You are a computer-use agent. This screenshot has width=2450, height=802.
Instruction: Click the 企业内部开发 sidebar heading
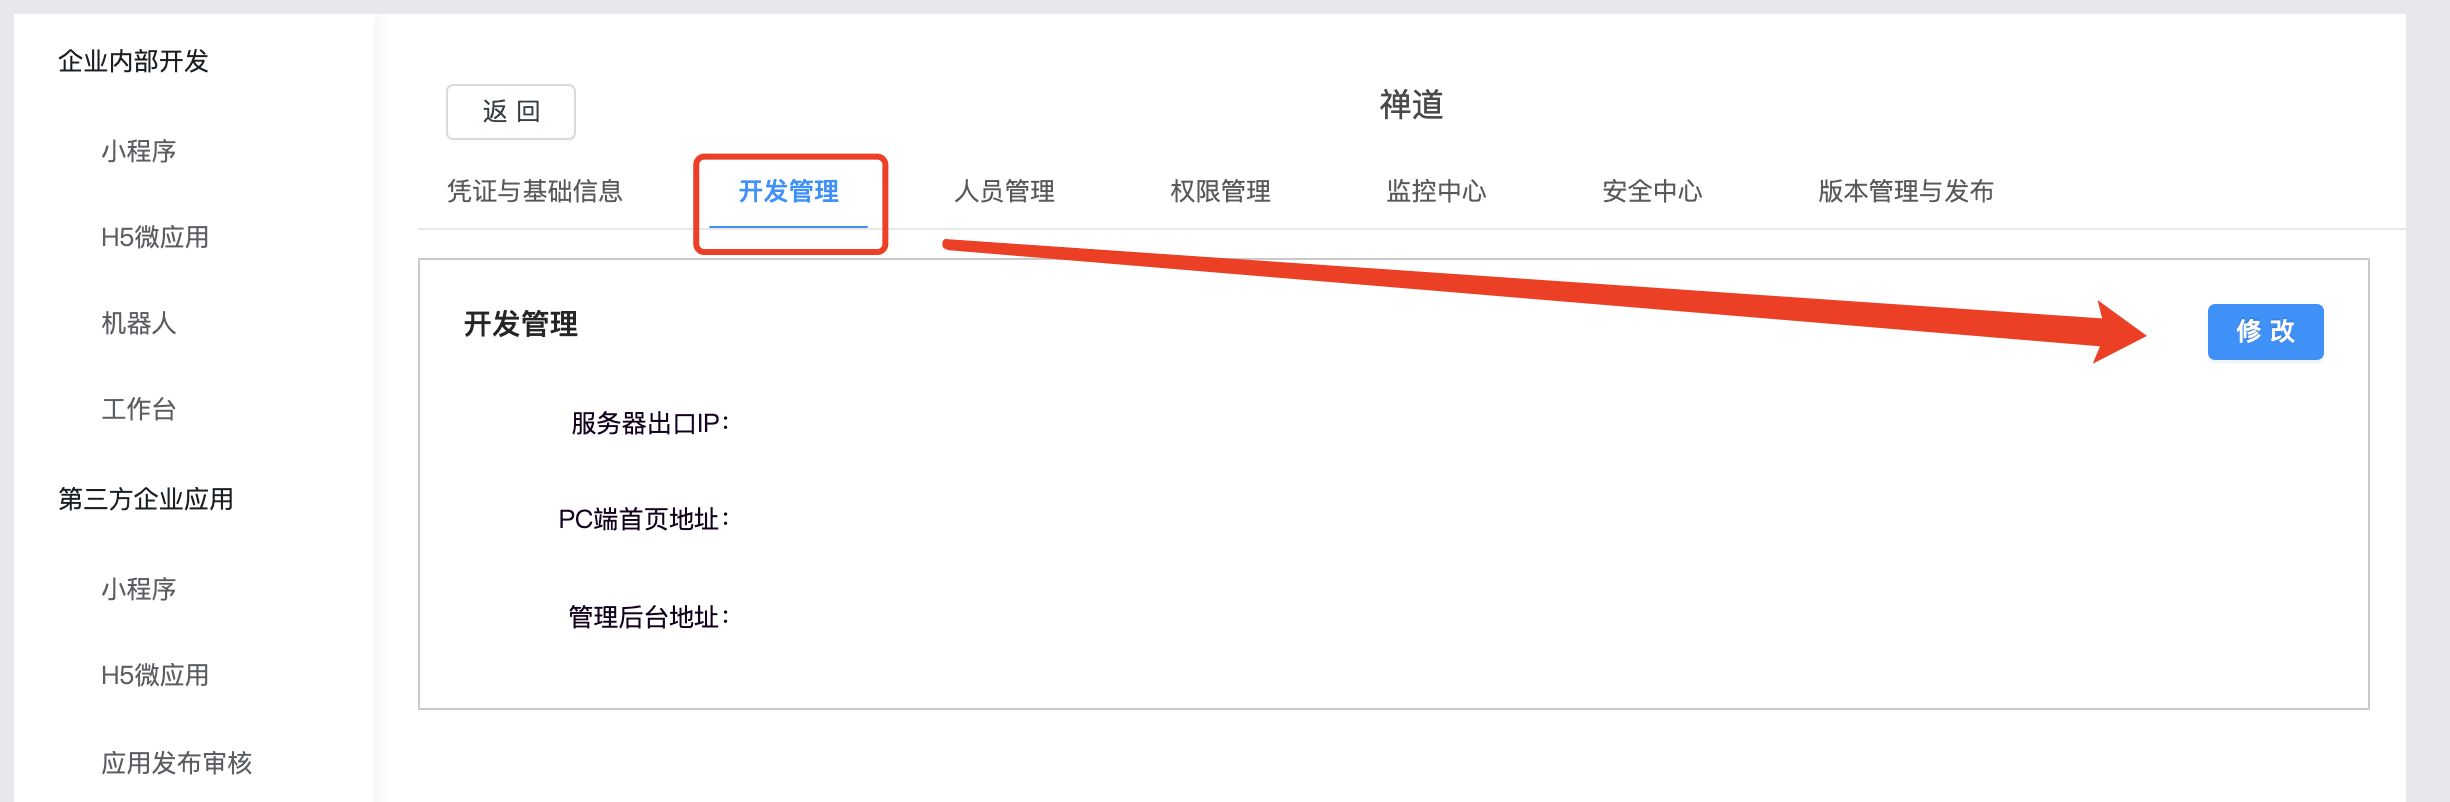[x=133, y=62]
